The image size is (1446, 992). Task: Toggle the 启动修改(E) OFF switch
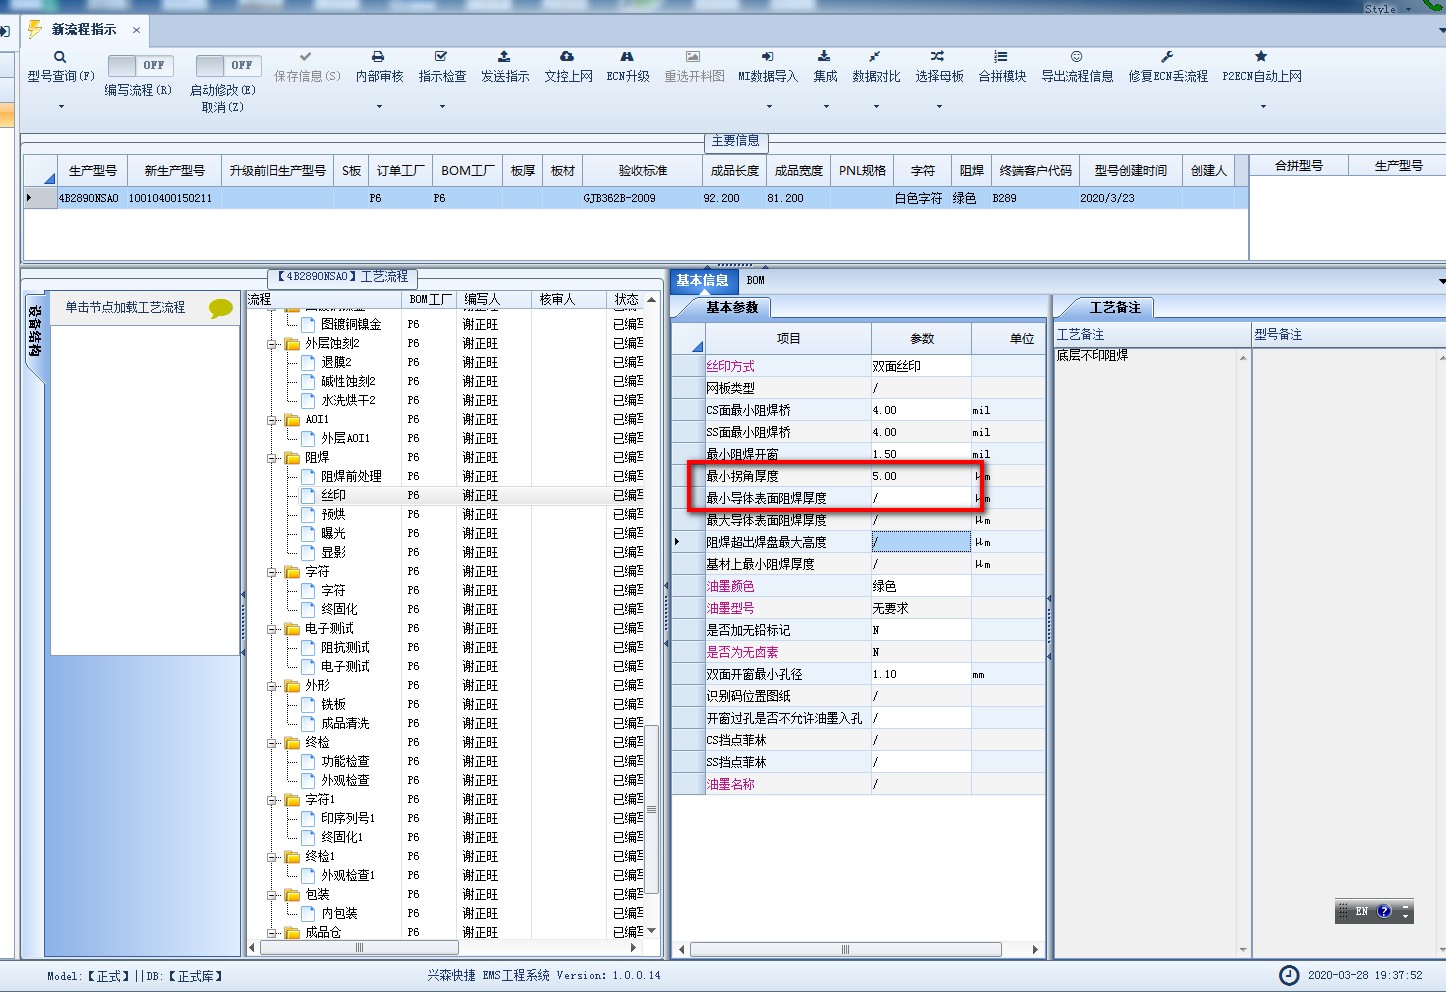(228, 65)
